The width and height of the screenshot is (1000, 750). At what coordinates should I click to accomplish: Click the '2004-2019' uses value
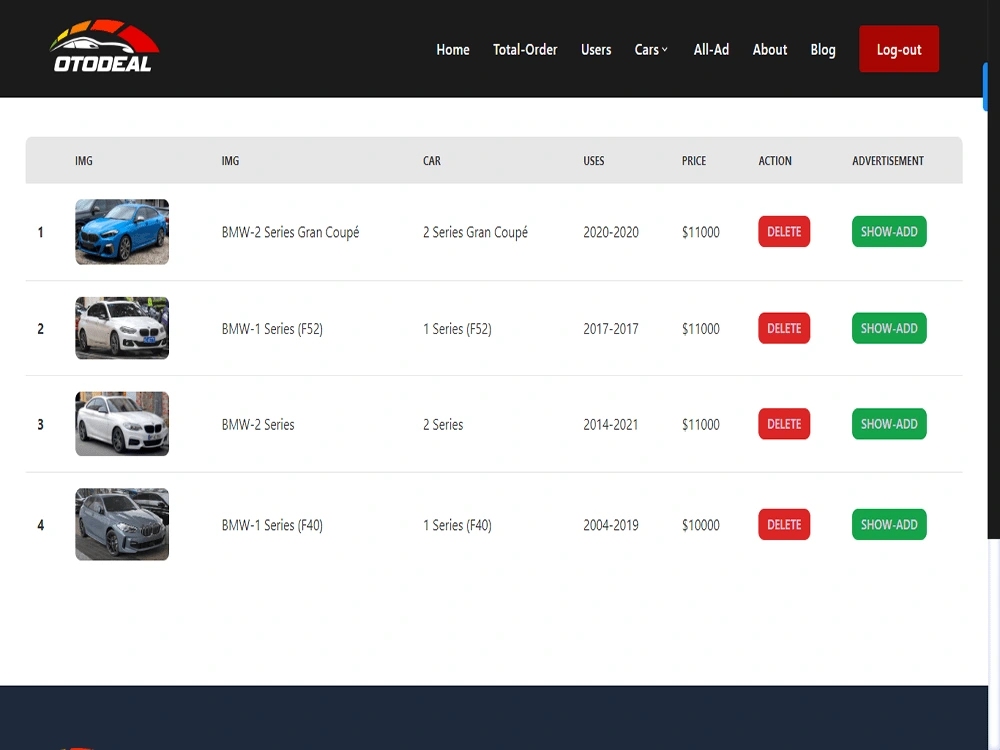611,526
